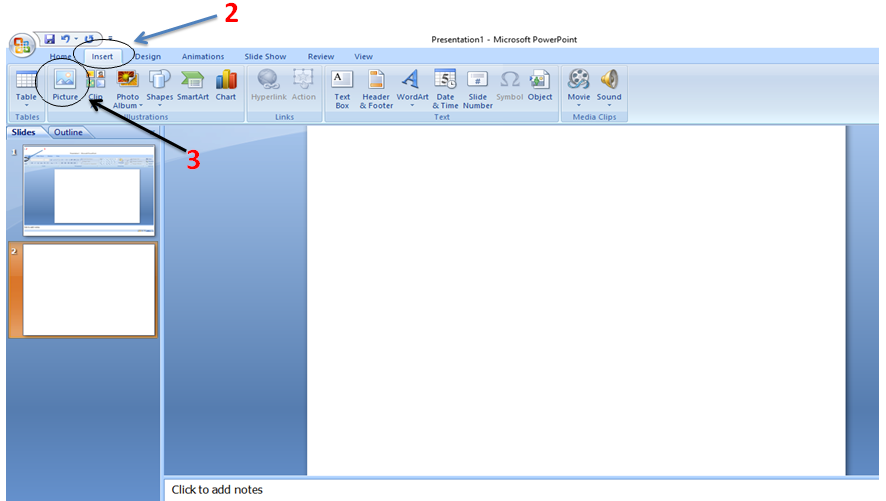886x501 pixels.
Task: Open the Movie dropdown menu
Action: pyautogui.click(x=579, y=105)
